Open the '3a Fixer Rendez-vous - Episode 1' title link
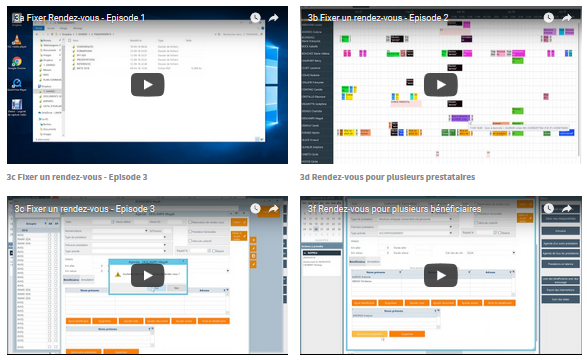This screenshot has height=360, width=587. click(x=79, y=18)
